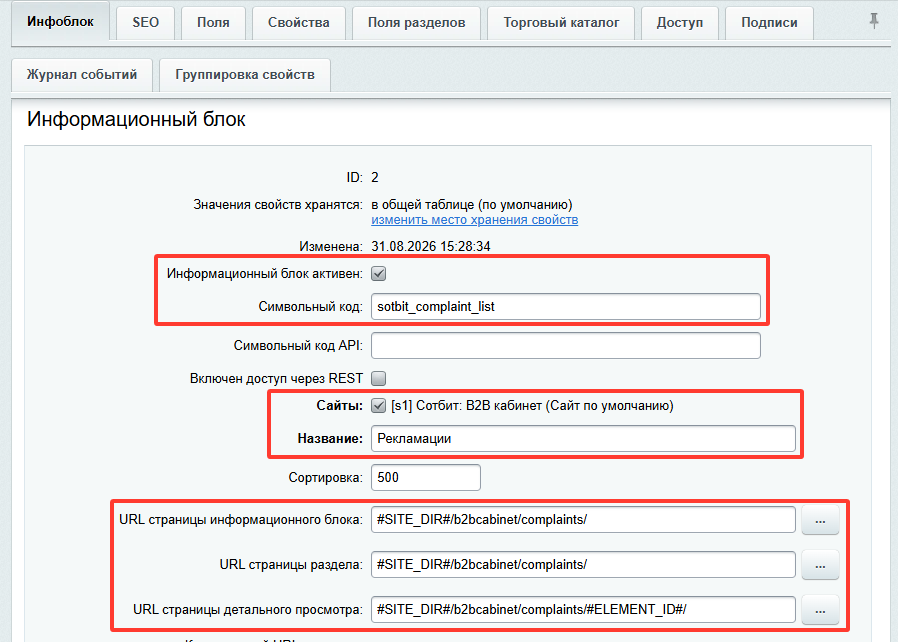Click the Символьный код input field
Screen dimensions: 898x642
point(566,307)
